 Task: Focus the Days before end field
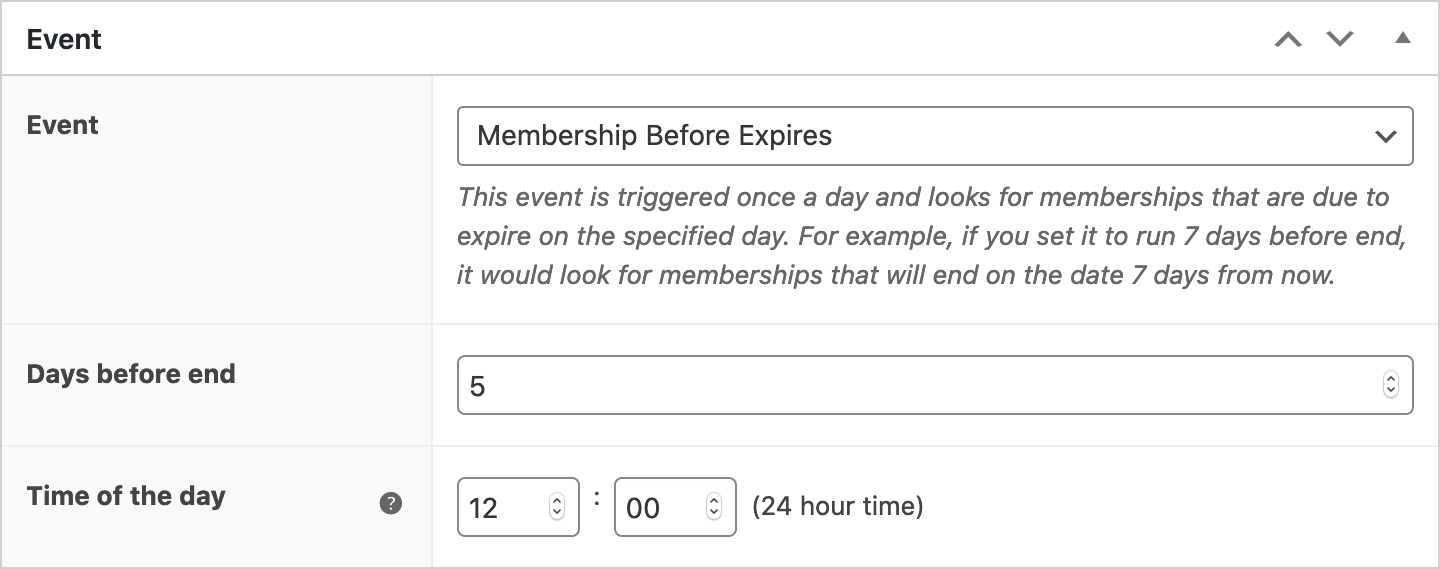pos(900,385)
